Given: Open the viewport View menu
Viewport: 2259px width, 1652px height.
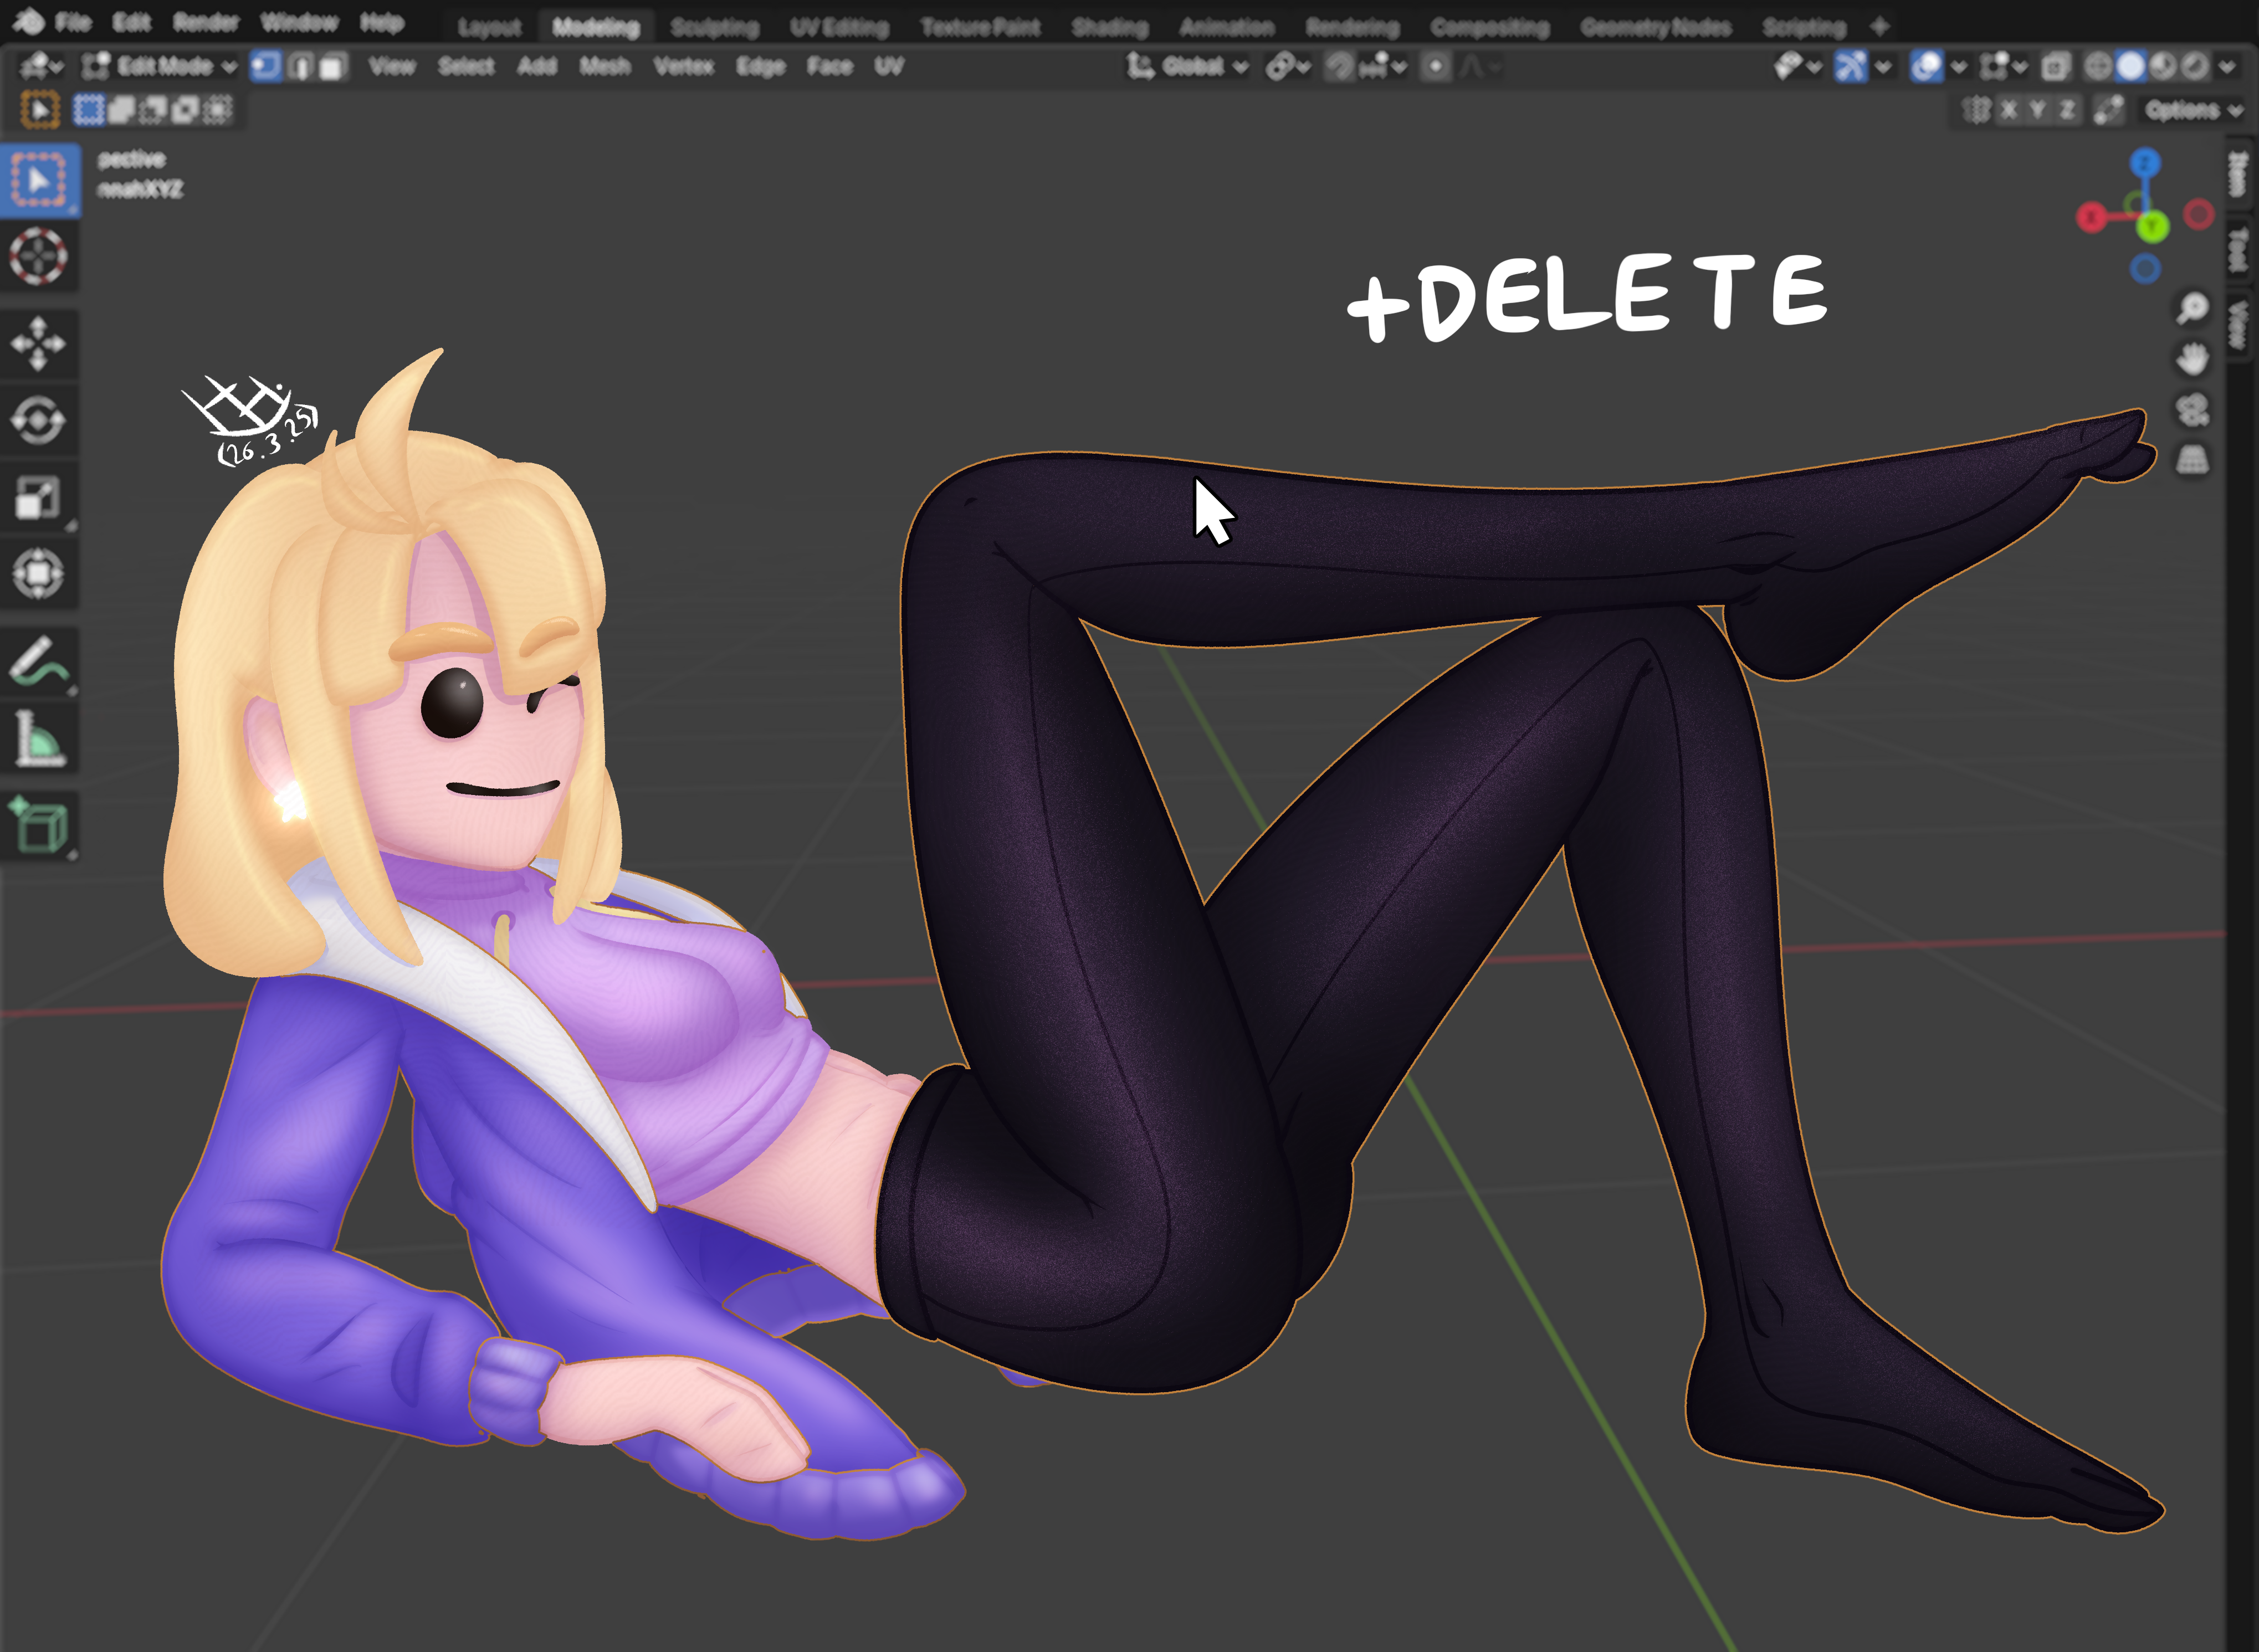Looking at the screenshot, I should coord(391,66).
